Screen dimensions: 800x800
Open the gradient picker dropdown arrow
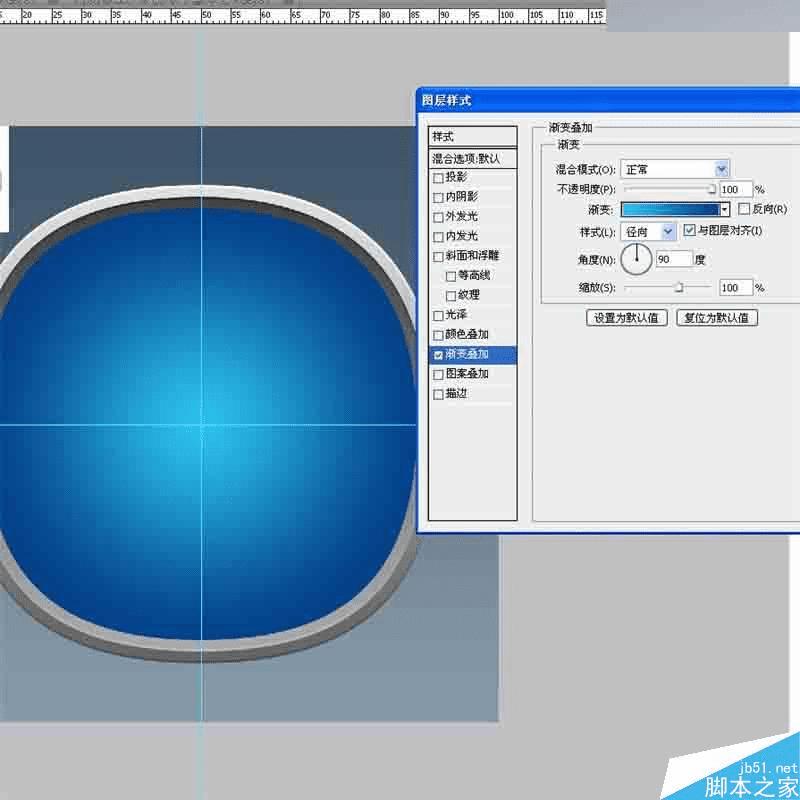(x=725, y=208)
